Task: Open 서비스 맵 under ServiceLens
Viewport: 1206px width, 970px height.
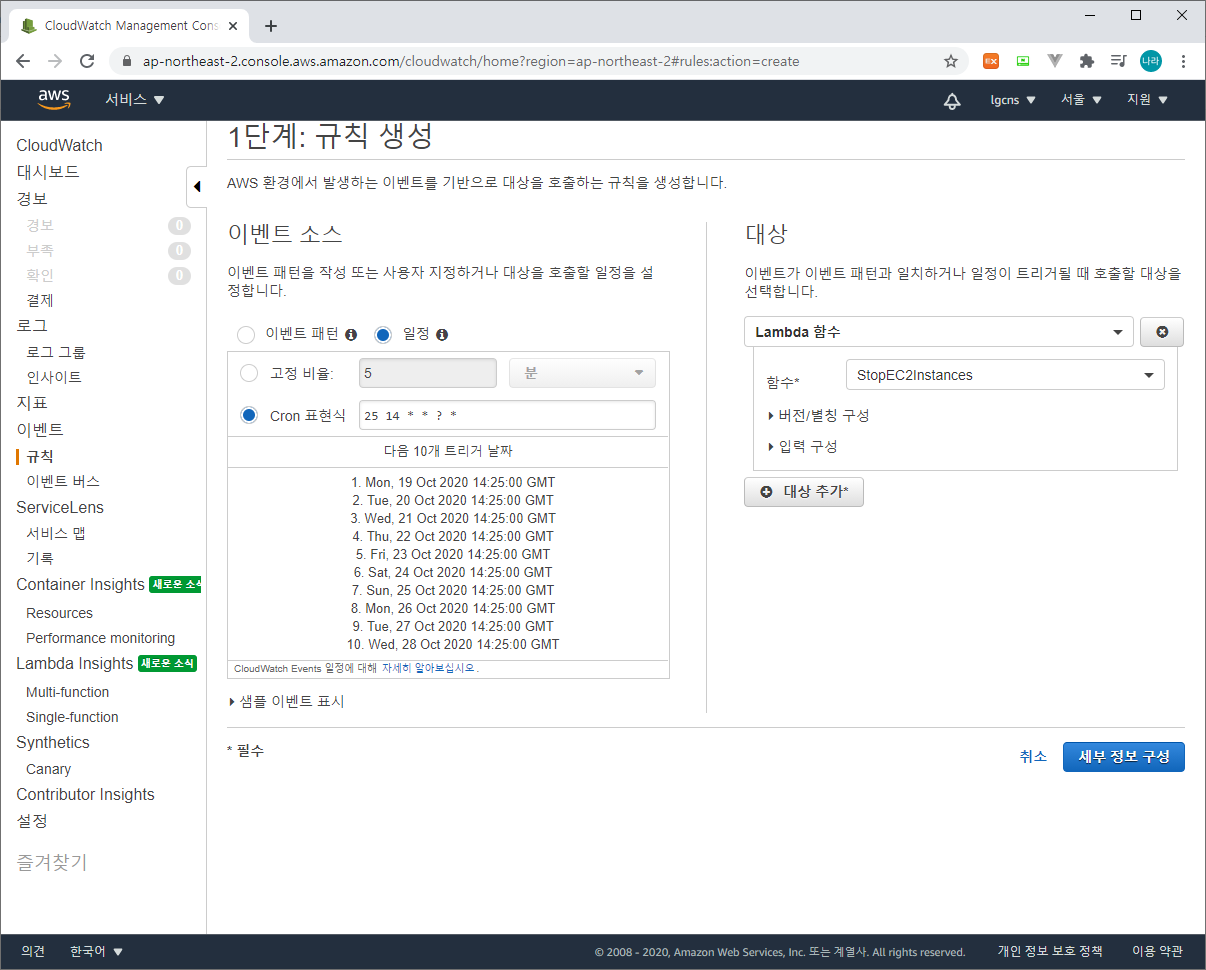Action: [56, 533]
